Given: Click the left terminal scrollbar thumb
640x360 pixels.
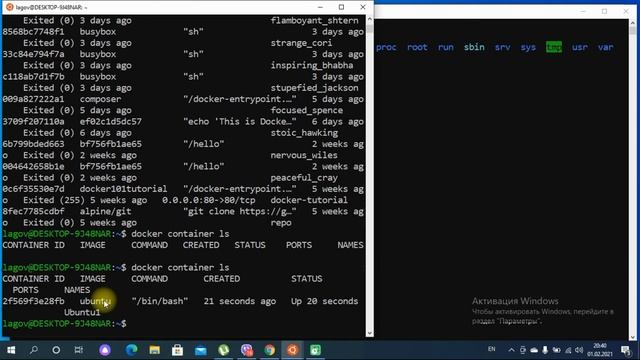Looking at the screenshot, I should [369, 29].
